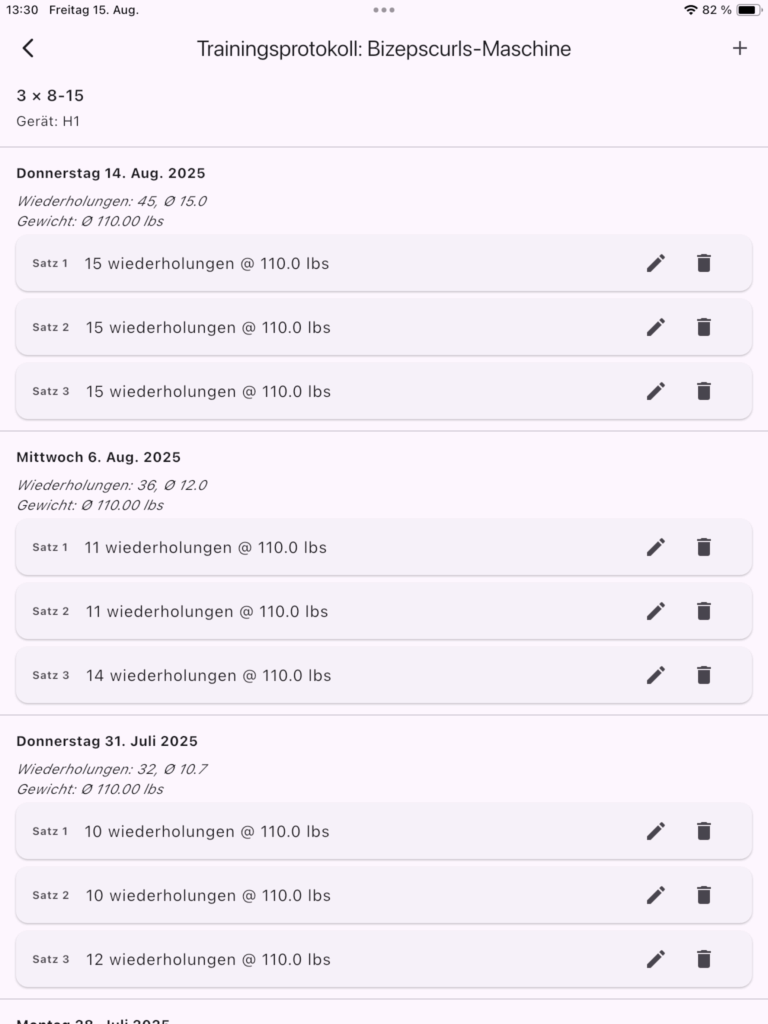Delete Satz 2 of Mittwoch 6. Aug.
768x1024 pixels.
click(704, 611)
